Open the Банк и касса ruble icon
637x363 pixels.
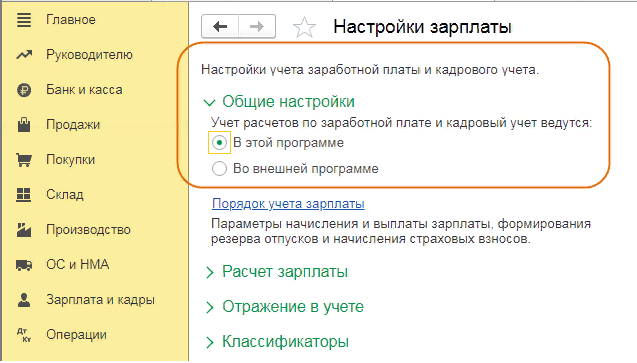point(24,90)
